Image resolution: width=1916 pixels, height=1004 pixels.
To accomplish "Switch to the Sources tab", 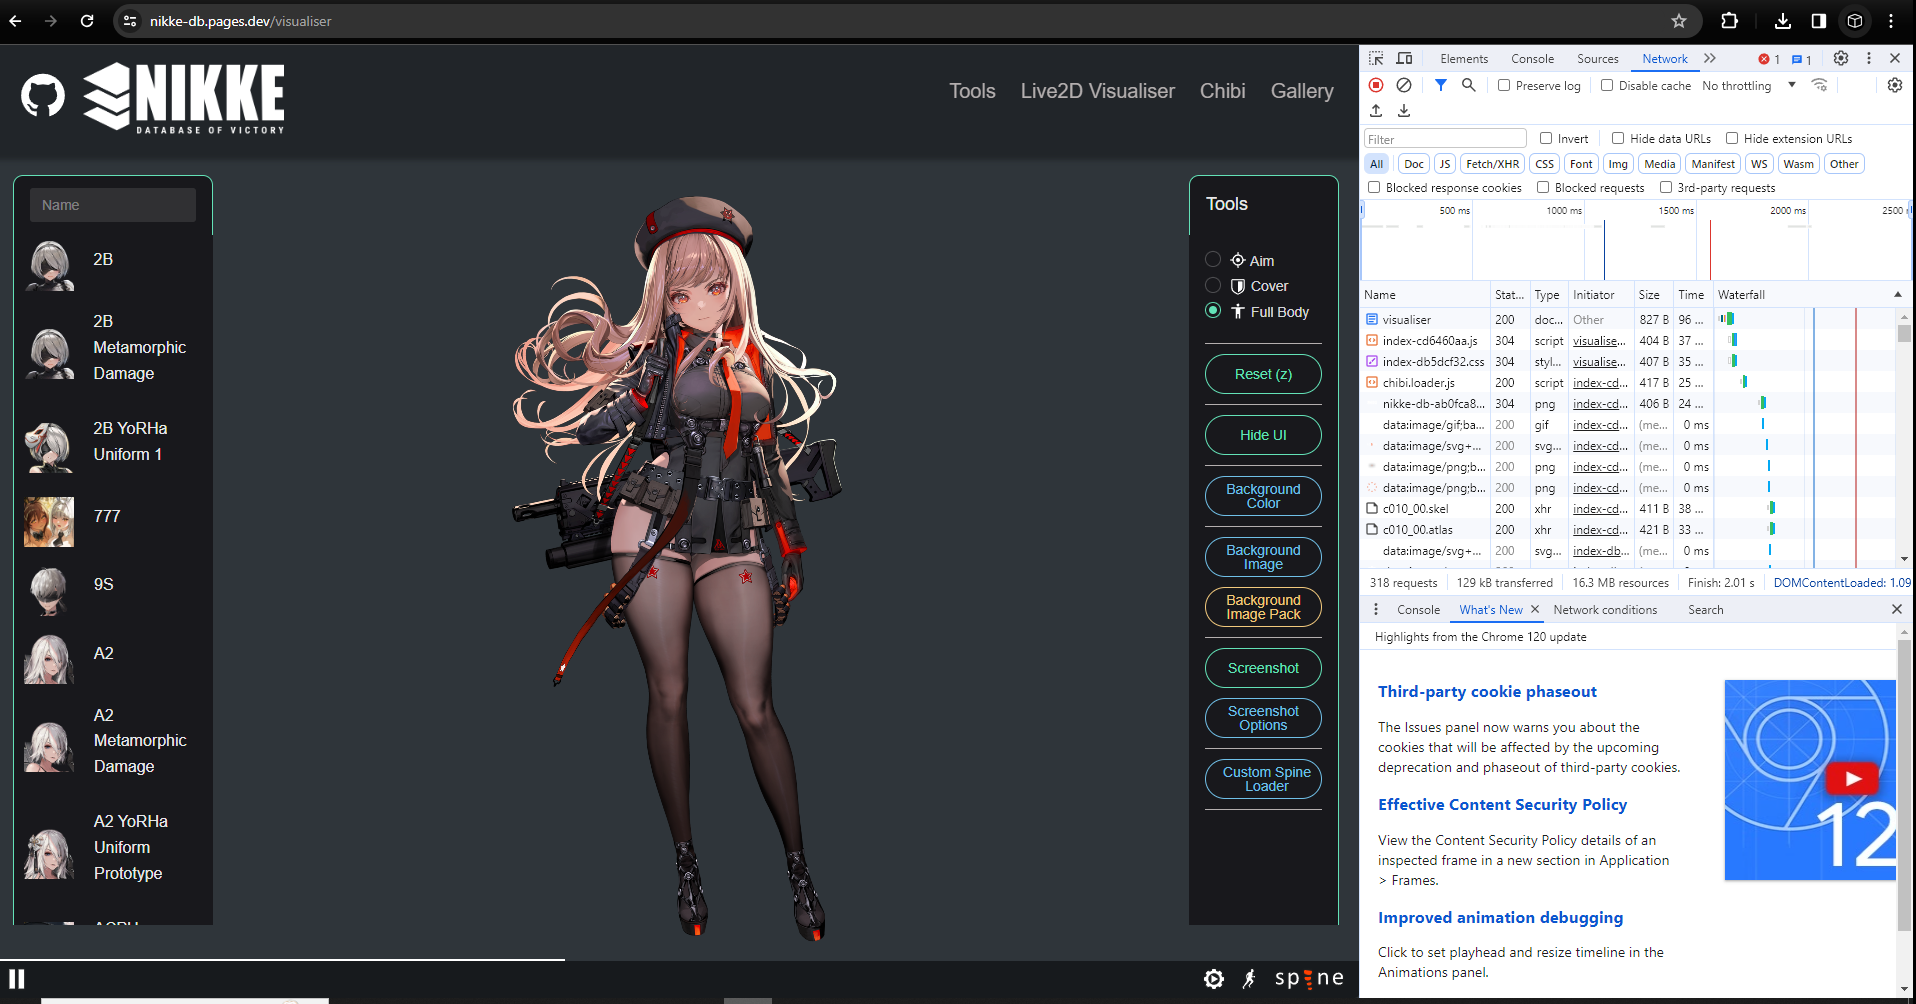I will [x=1597, y=59].
